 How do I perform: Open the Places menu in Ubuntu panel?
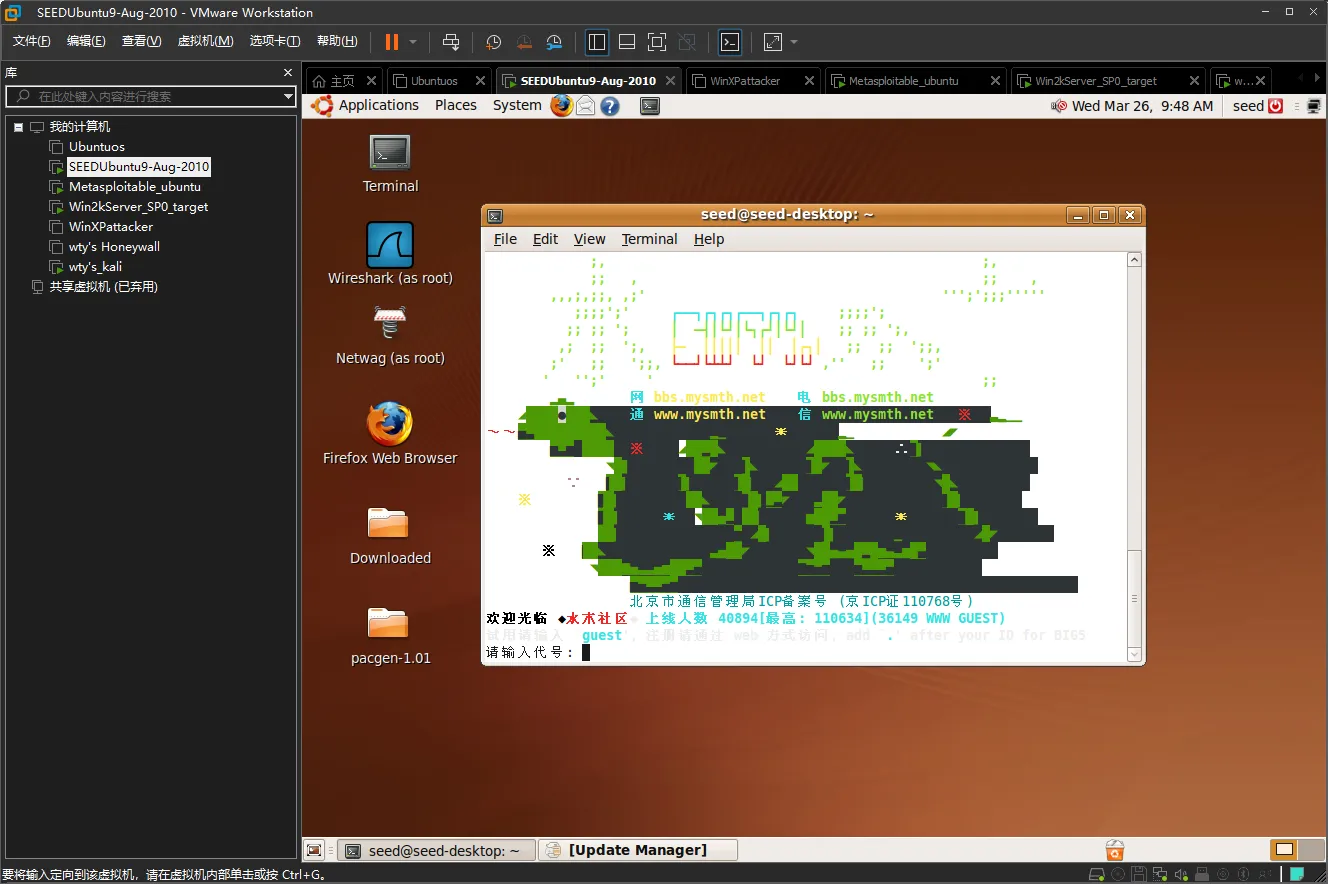(456, 105)
